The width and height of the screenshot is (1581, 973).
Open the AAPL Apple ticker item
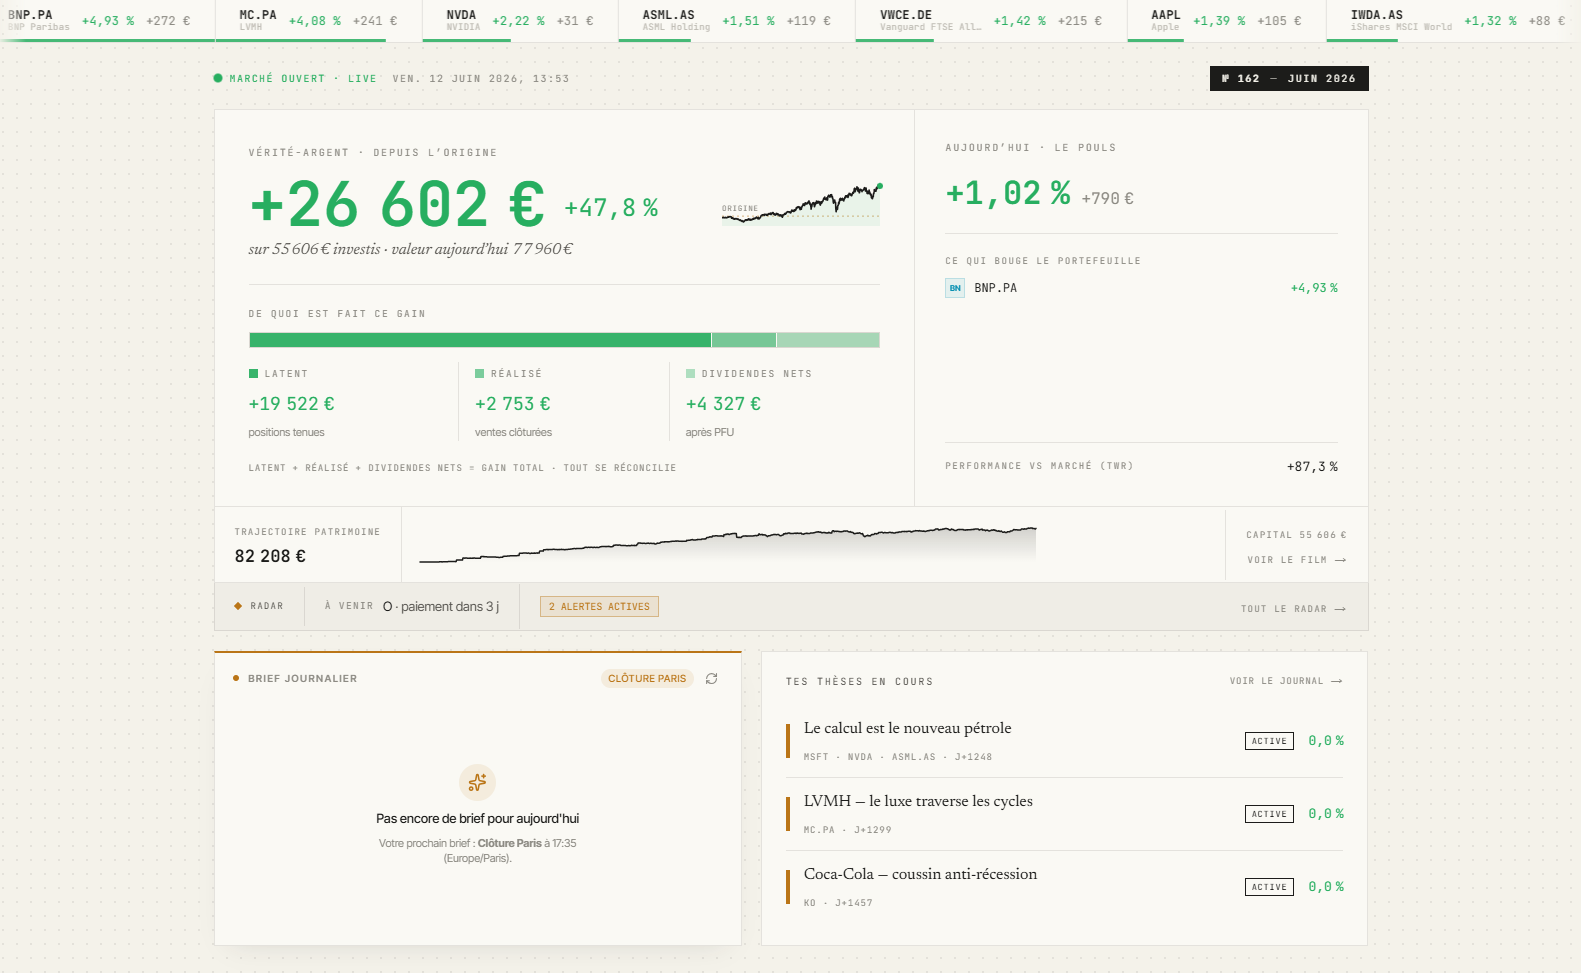tap(1226, 20)
